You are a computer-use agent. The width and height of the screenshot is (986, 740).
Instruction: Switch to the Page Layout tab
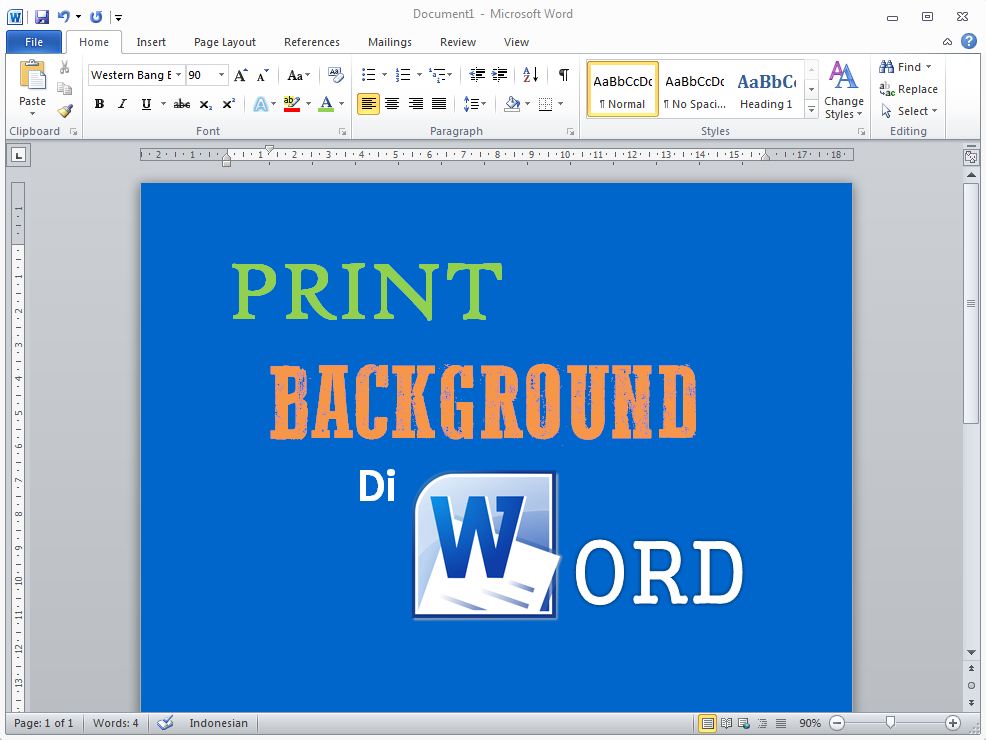224,42
